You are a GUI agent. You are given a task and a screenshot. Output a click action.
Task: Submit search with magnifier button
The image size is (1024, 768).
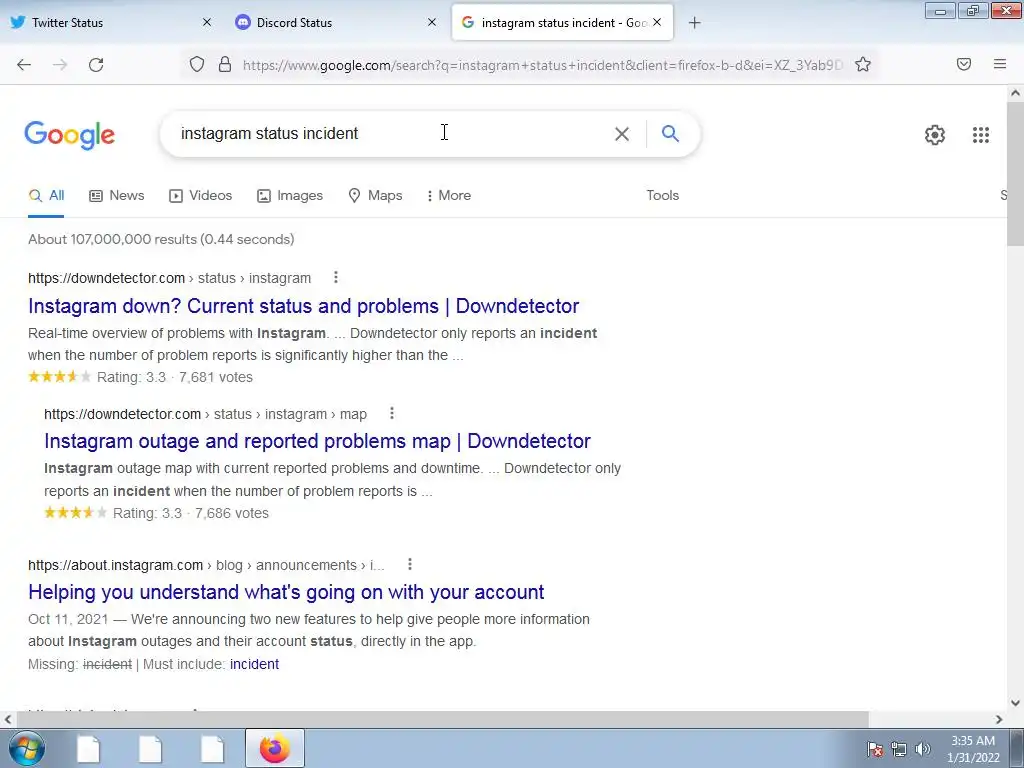[x=670, y=133]
